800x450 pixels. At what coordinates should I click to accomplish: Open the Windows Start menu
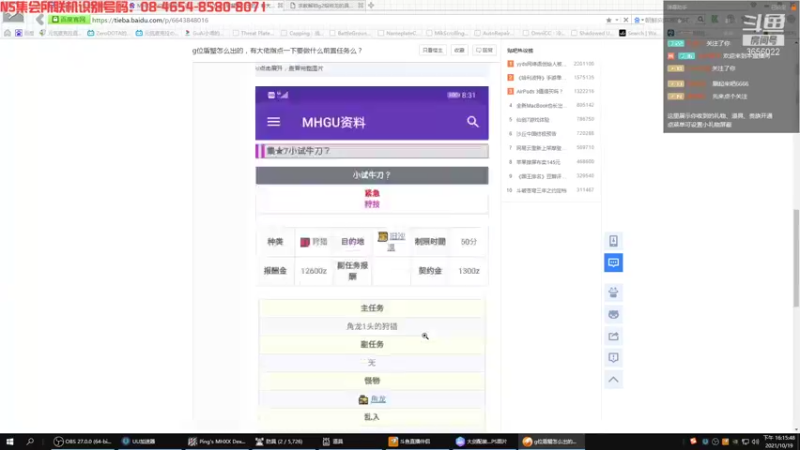tap(10, 441)
